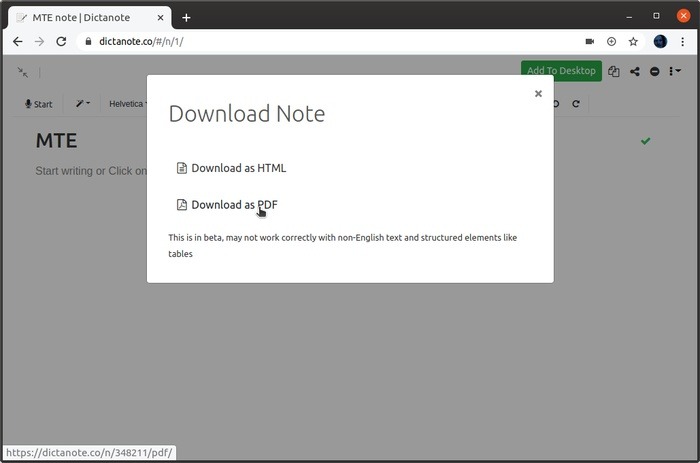Click the HTML file icon
700x463 pixels.
coord(182,168)
